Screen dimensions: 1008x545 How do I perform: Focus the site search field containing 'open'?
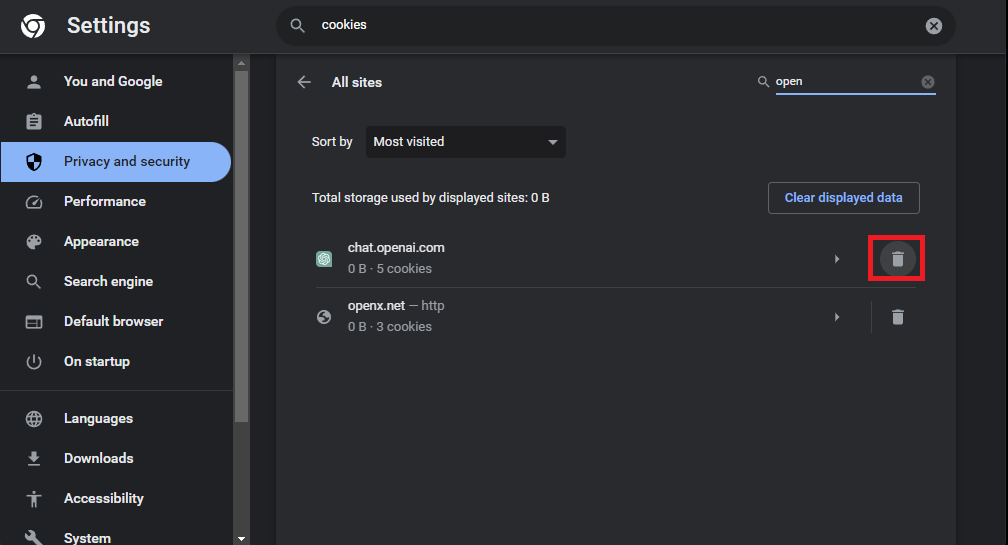846,82
